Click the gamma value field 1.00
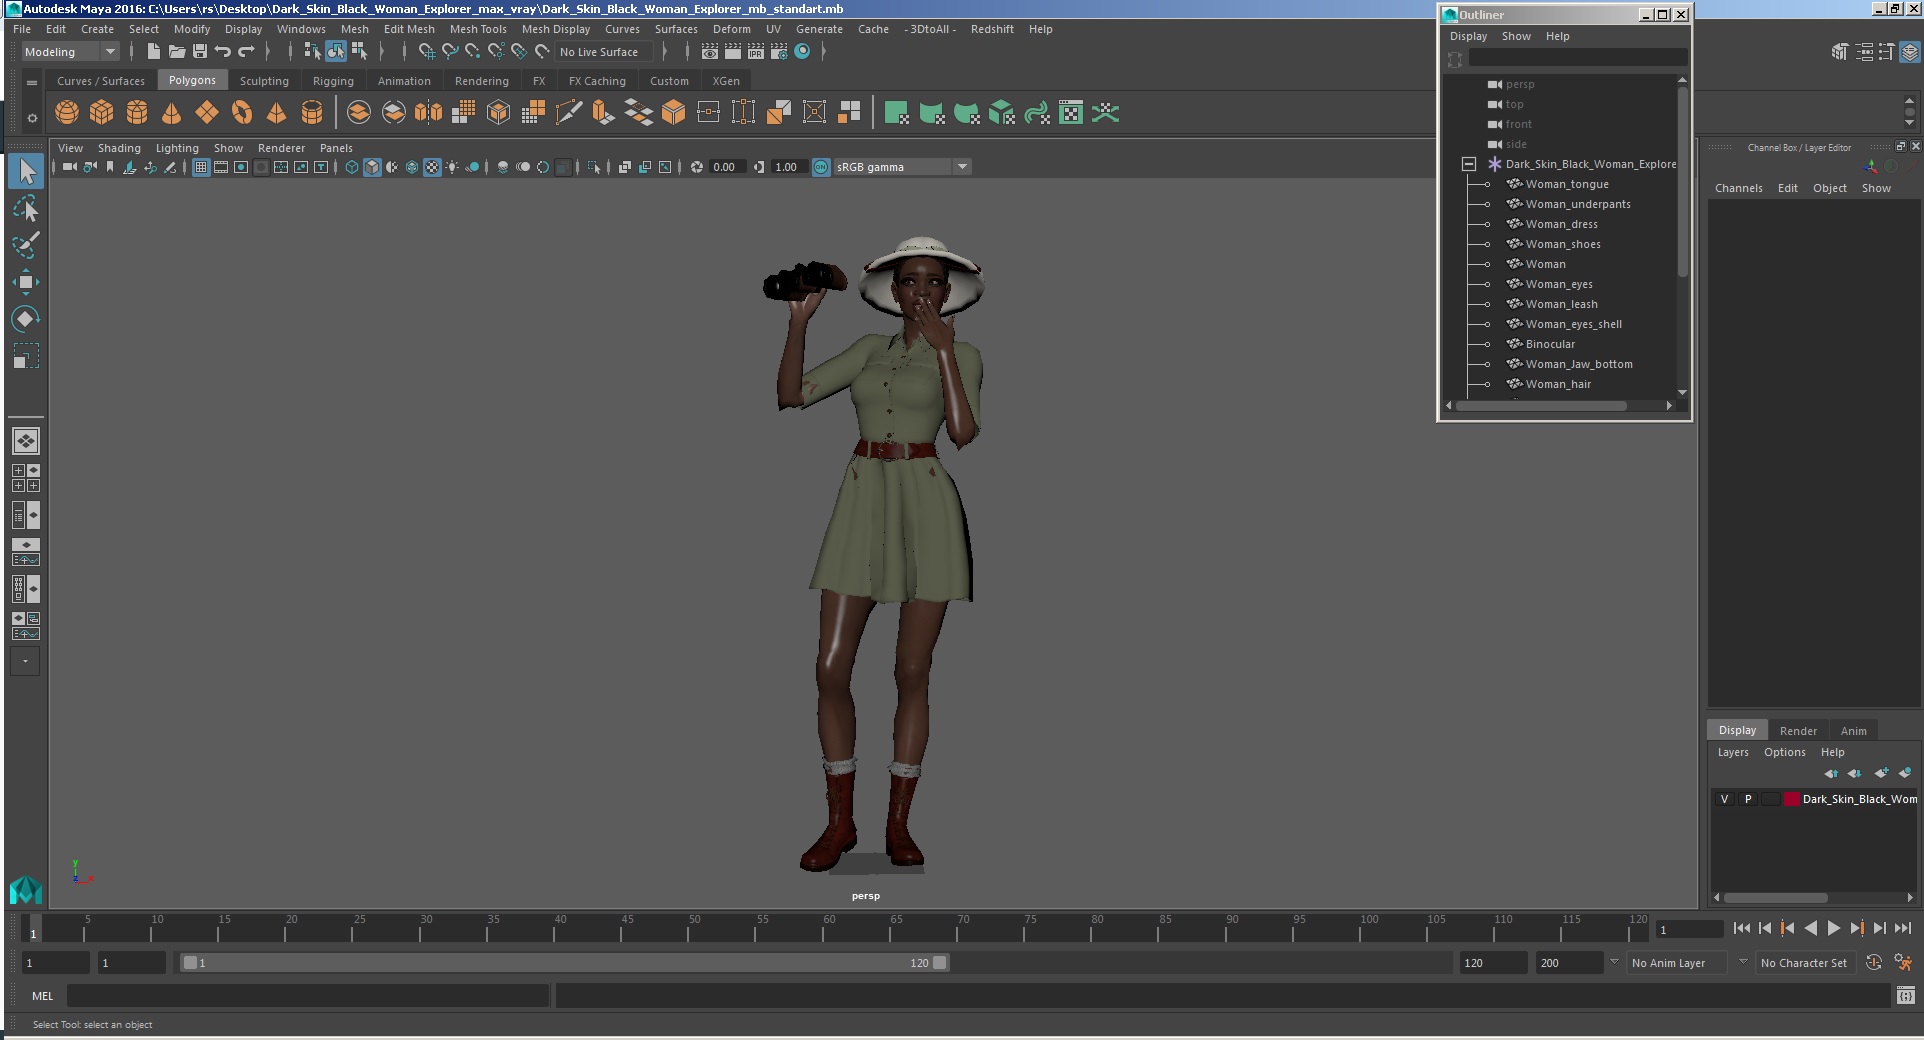 (788, 167)
